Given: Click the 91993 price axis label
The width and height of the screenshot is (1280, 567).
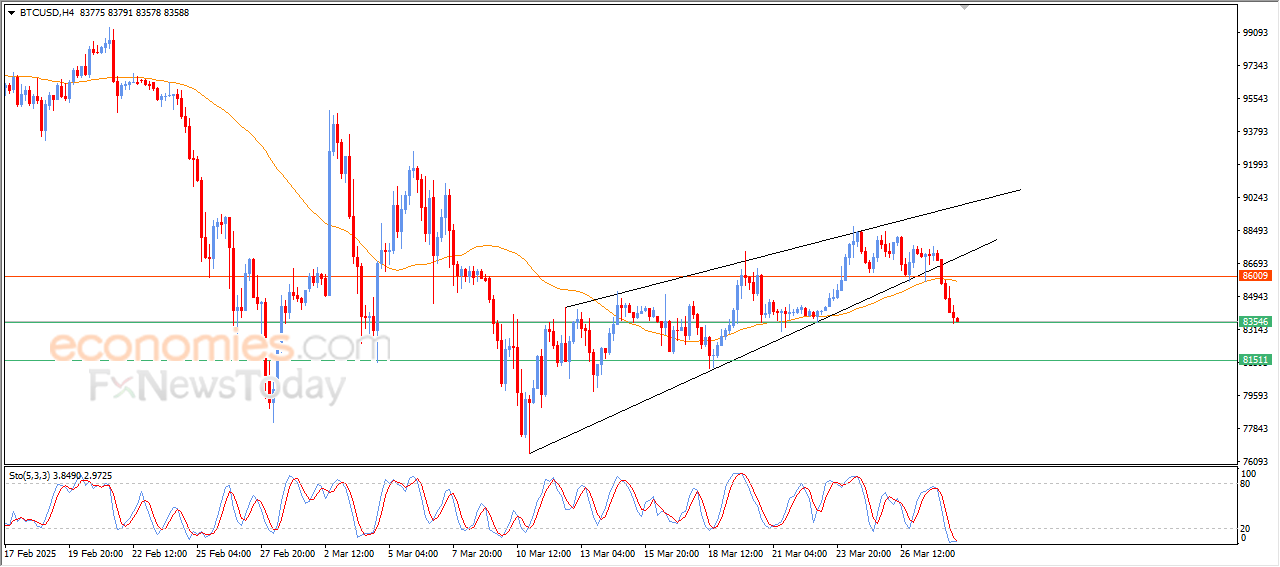Looking at the screenshot, I should pos(1255,165).
